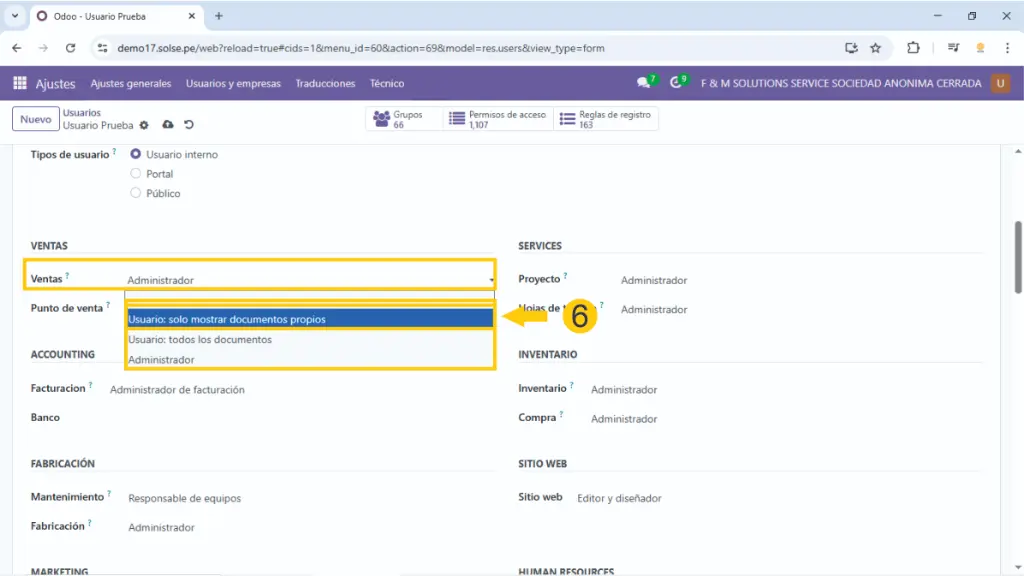The image size is (1024, 576).
Task: Bookmark this page with the star icon
Action: (875, 47)
